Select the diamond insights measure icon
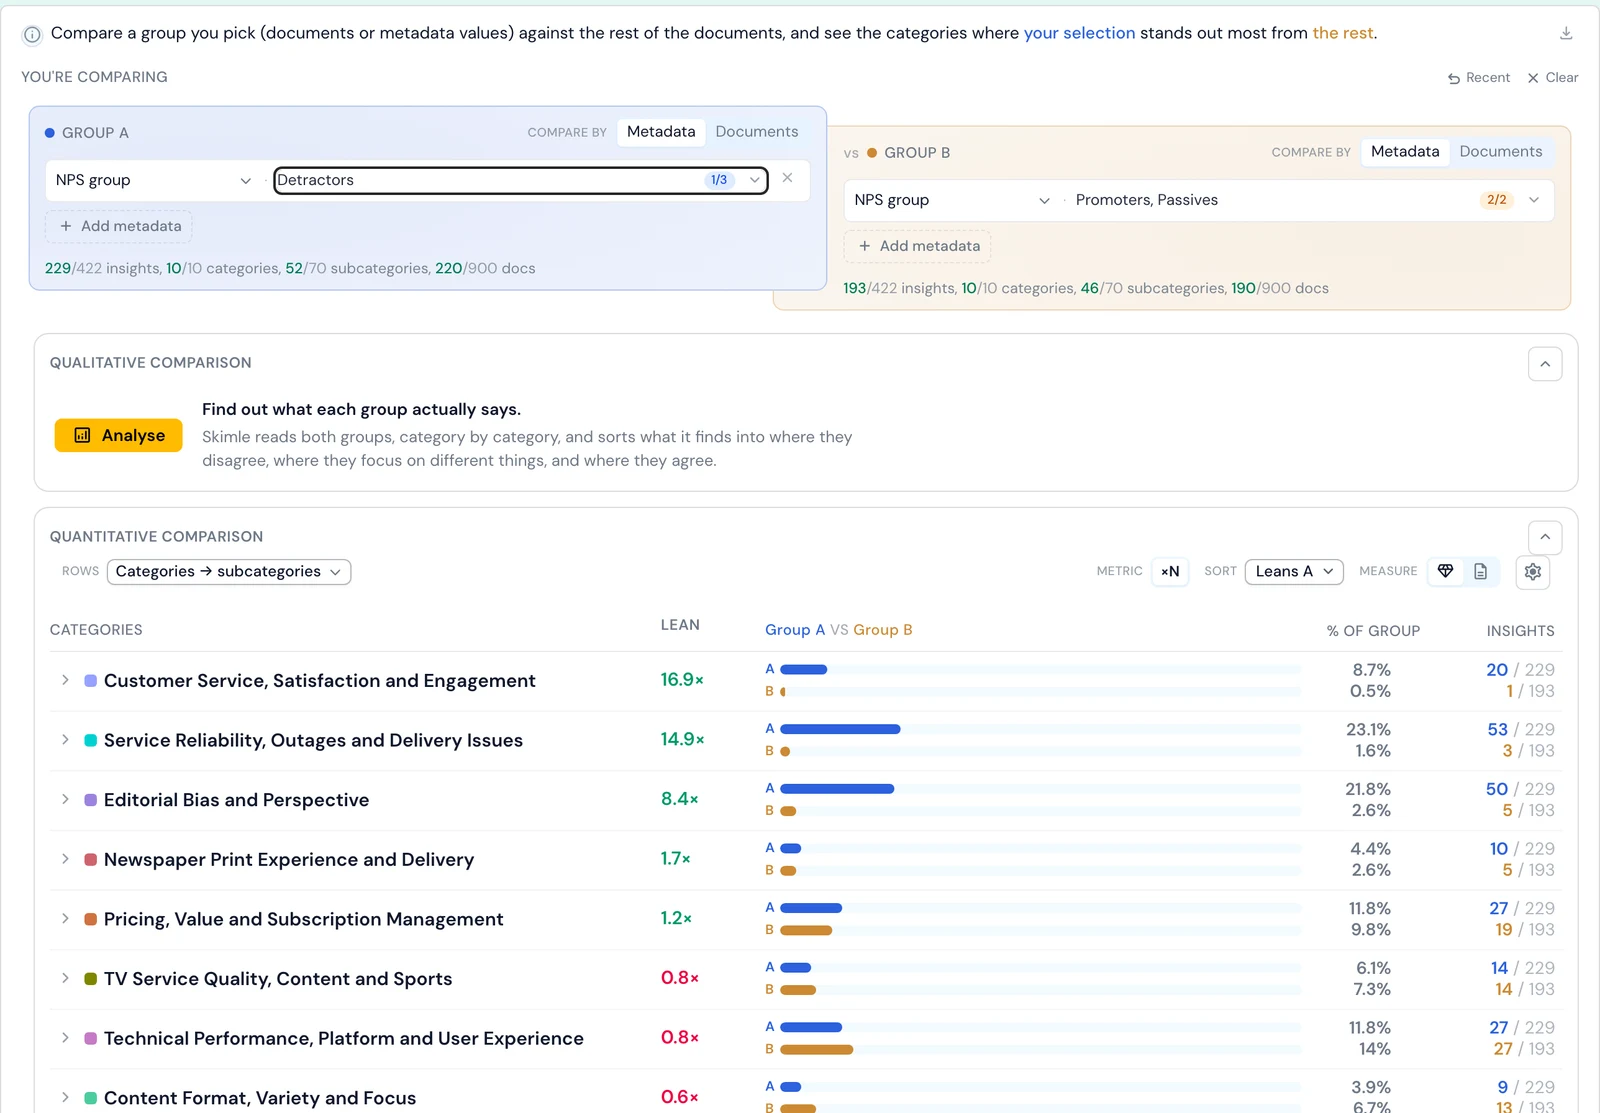This screenshot has height=1113, width=1600. click(x=1445, y=571)
